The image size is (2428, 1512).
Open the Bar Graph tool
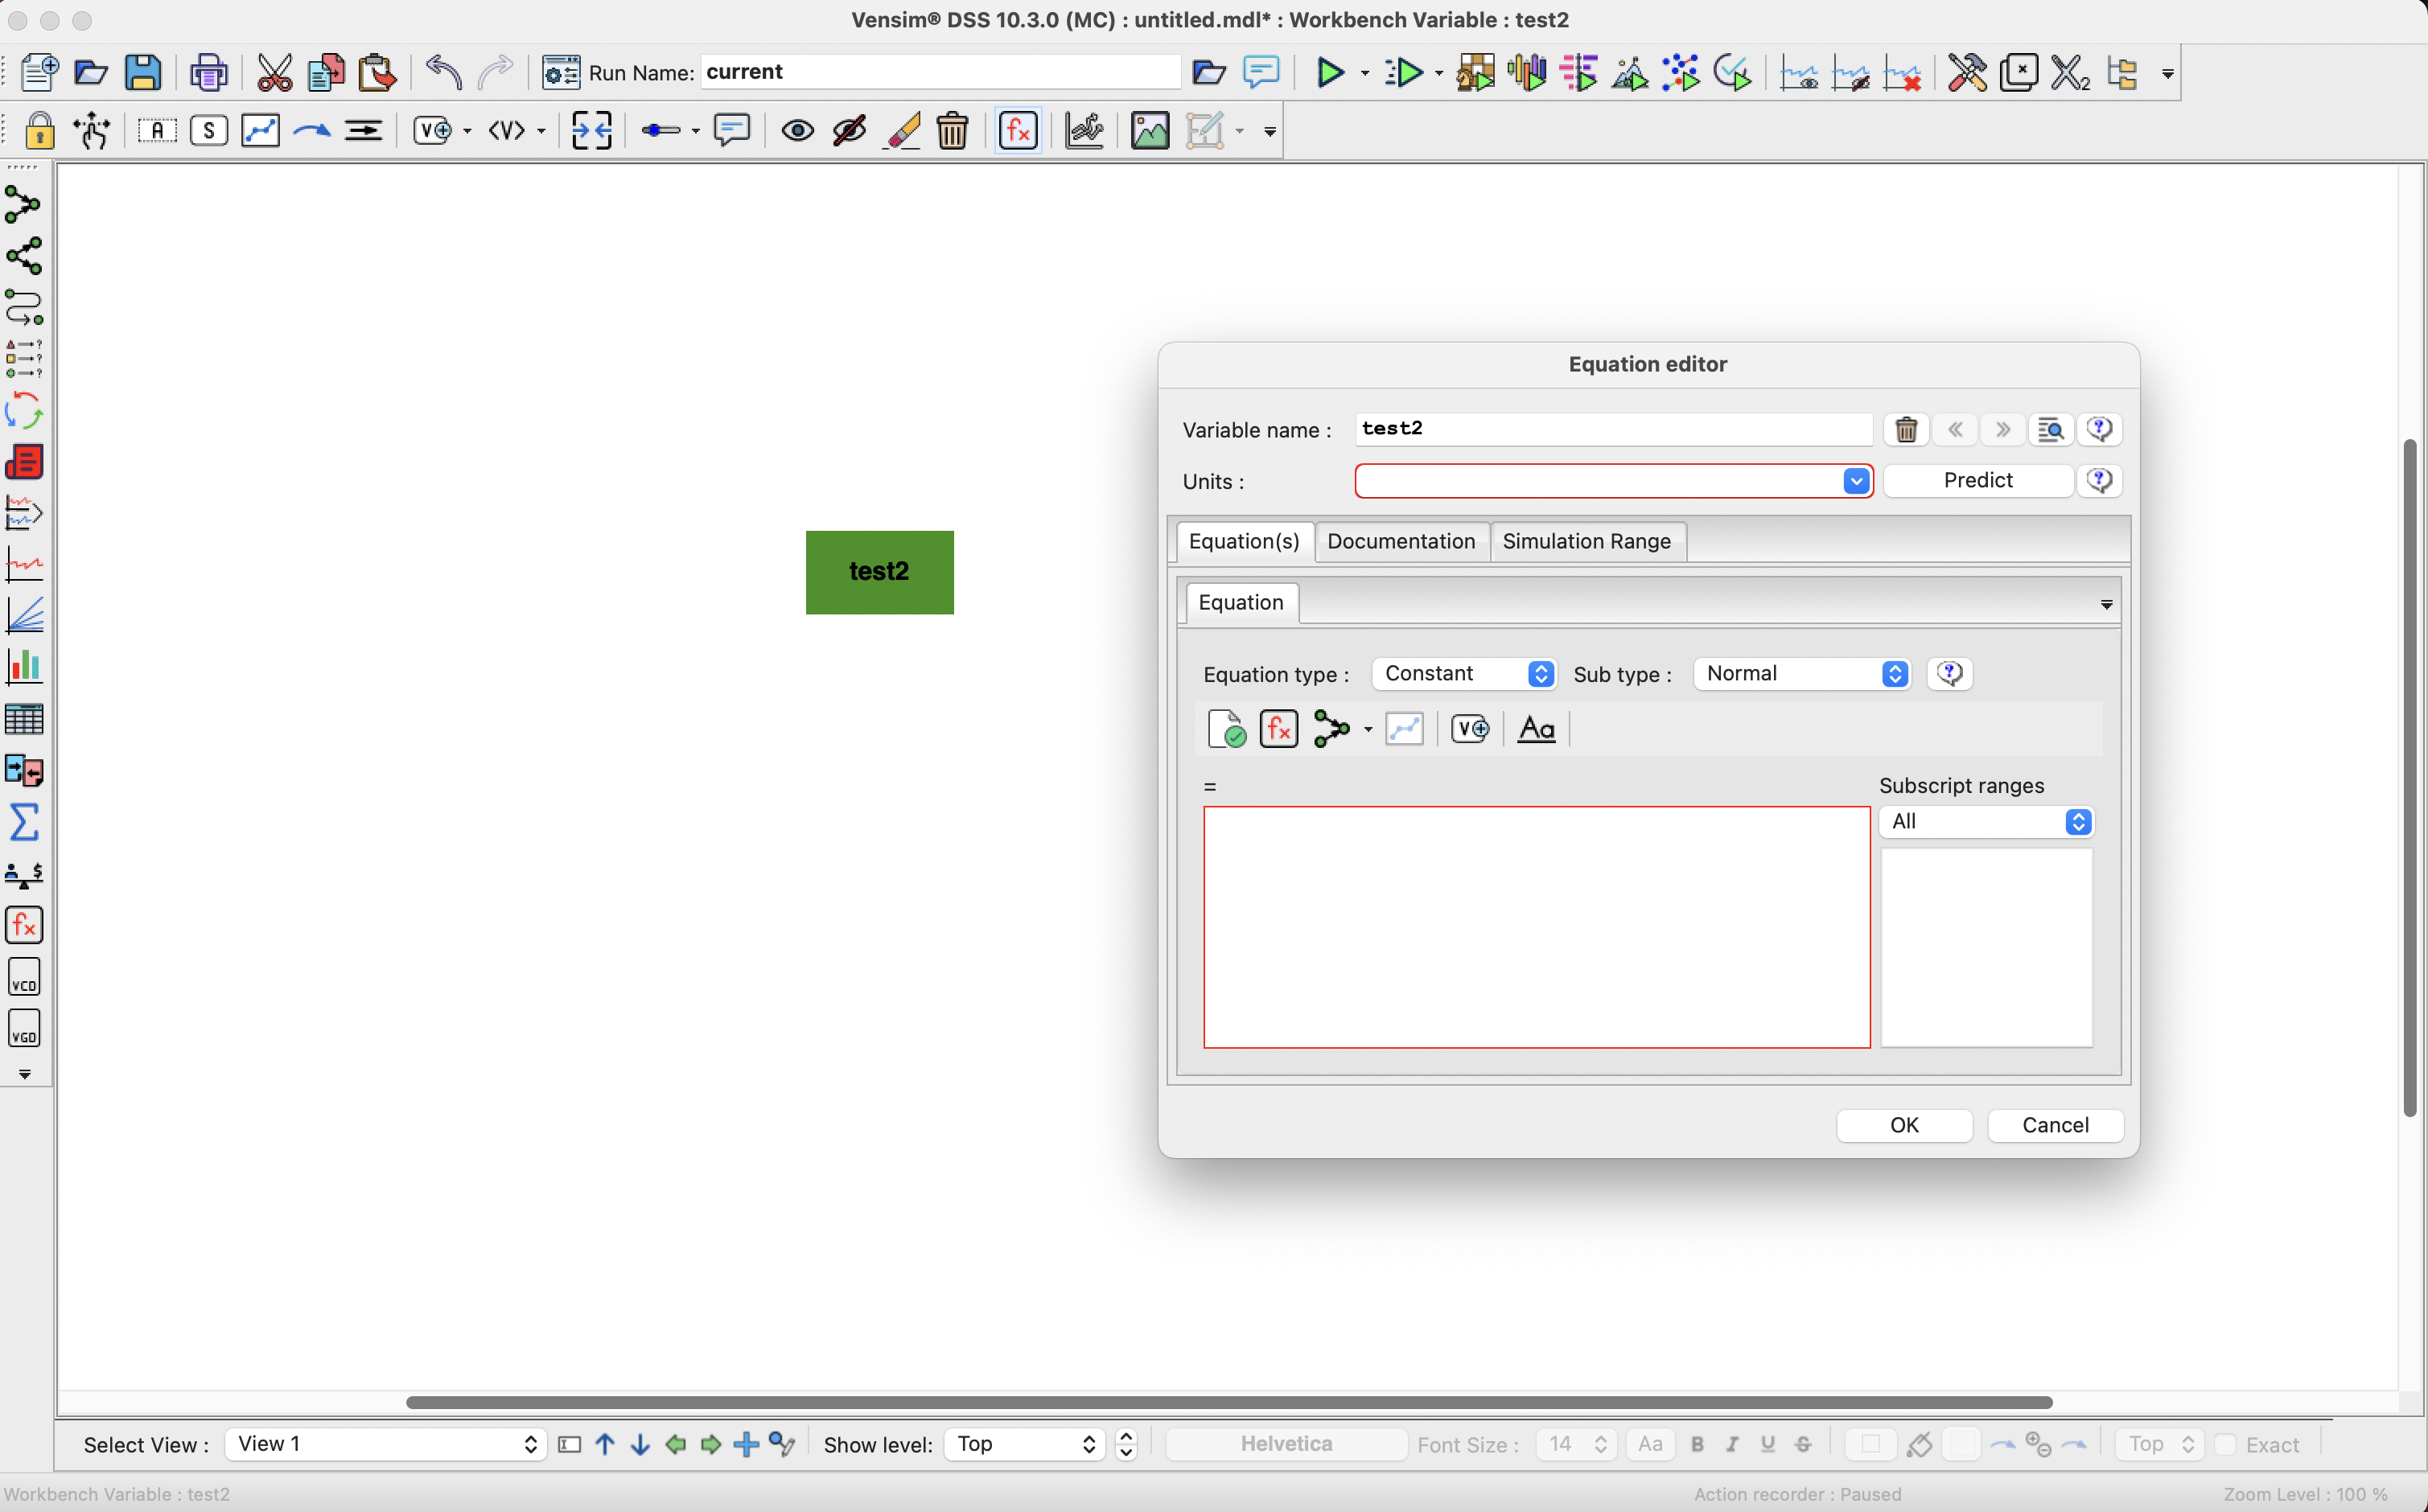(x=24, y=667)
